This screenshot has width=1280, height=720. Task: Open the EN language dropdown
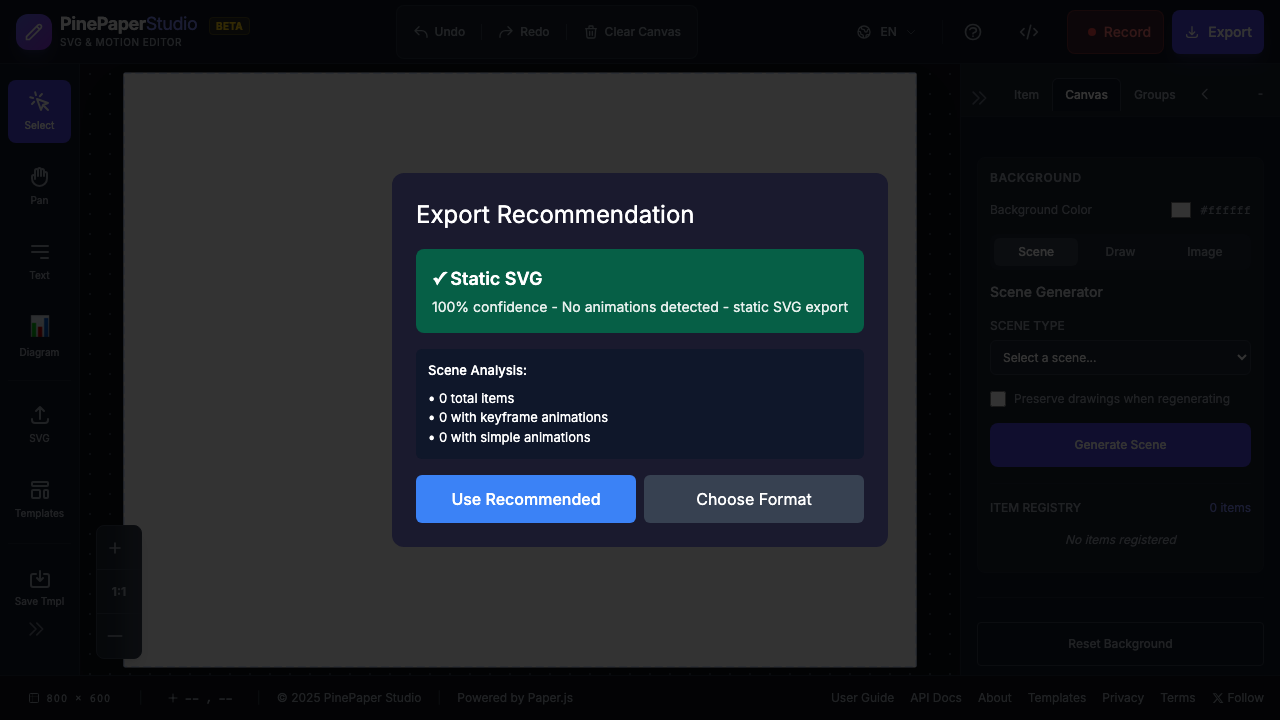pos(884,31)
